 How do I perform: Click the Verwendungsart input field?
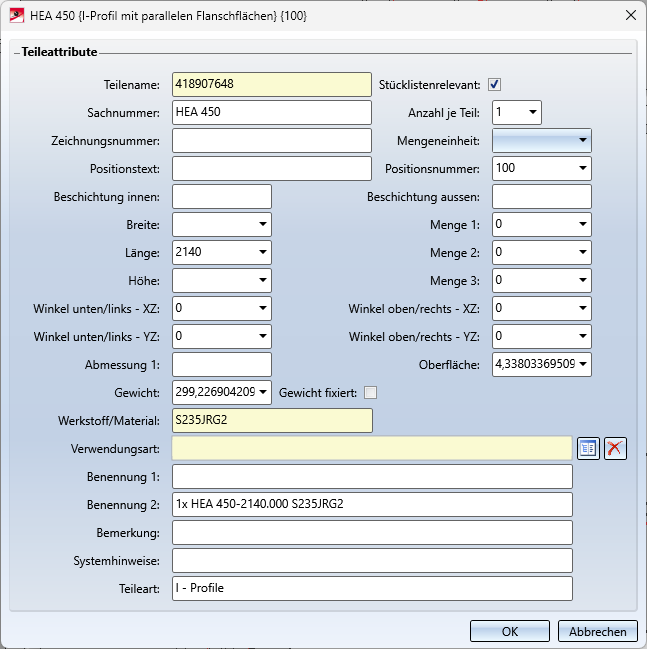pos(372,448)
